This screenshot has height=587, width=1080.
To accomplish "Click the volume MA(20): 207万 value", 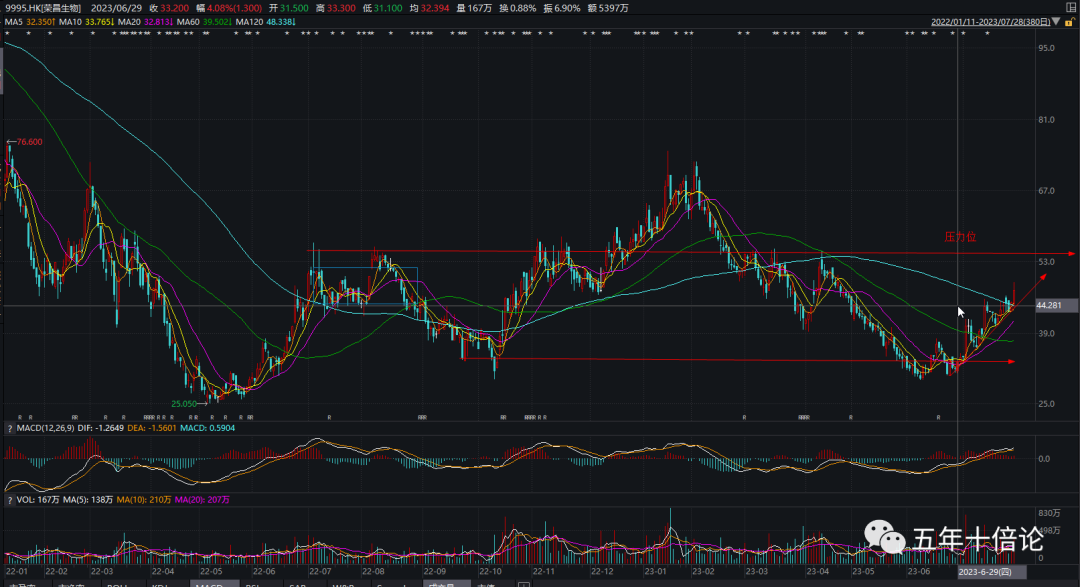I will [202, 500].
